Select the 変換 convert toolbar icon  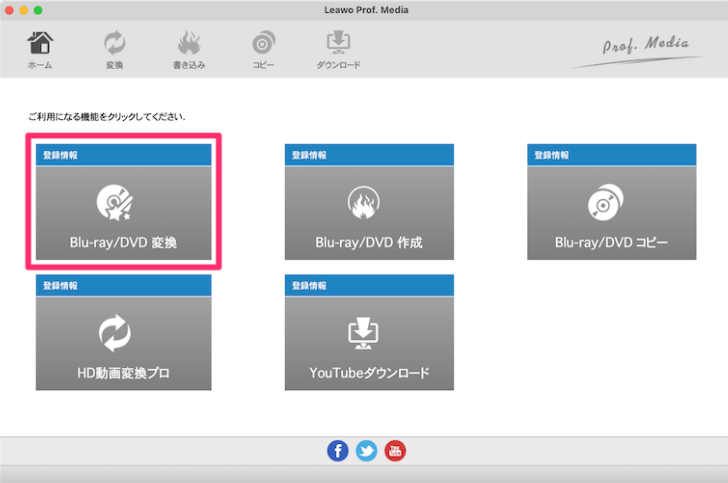(114, 50)
